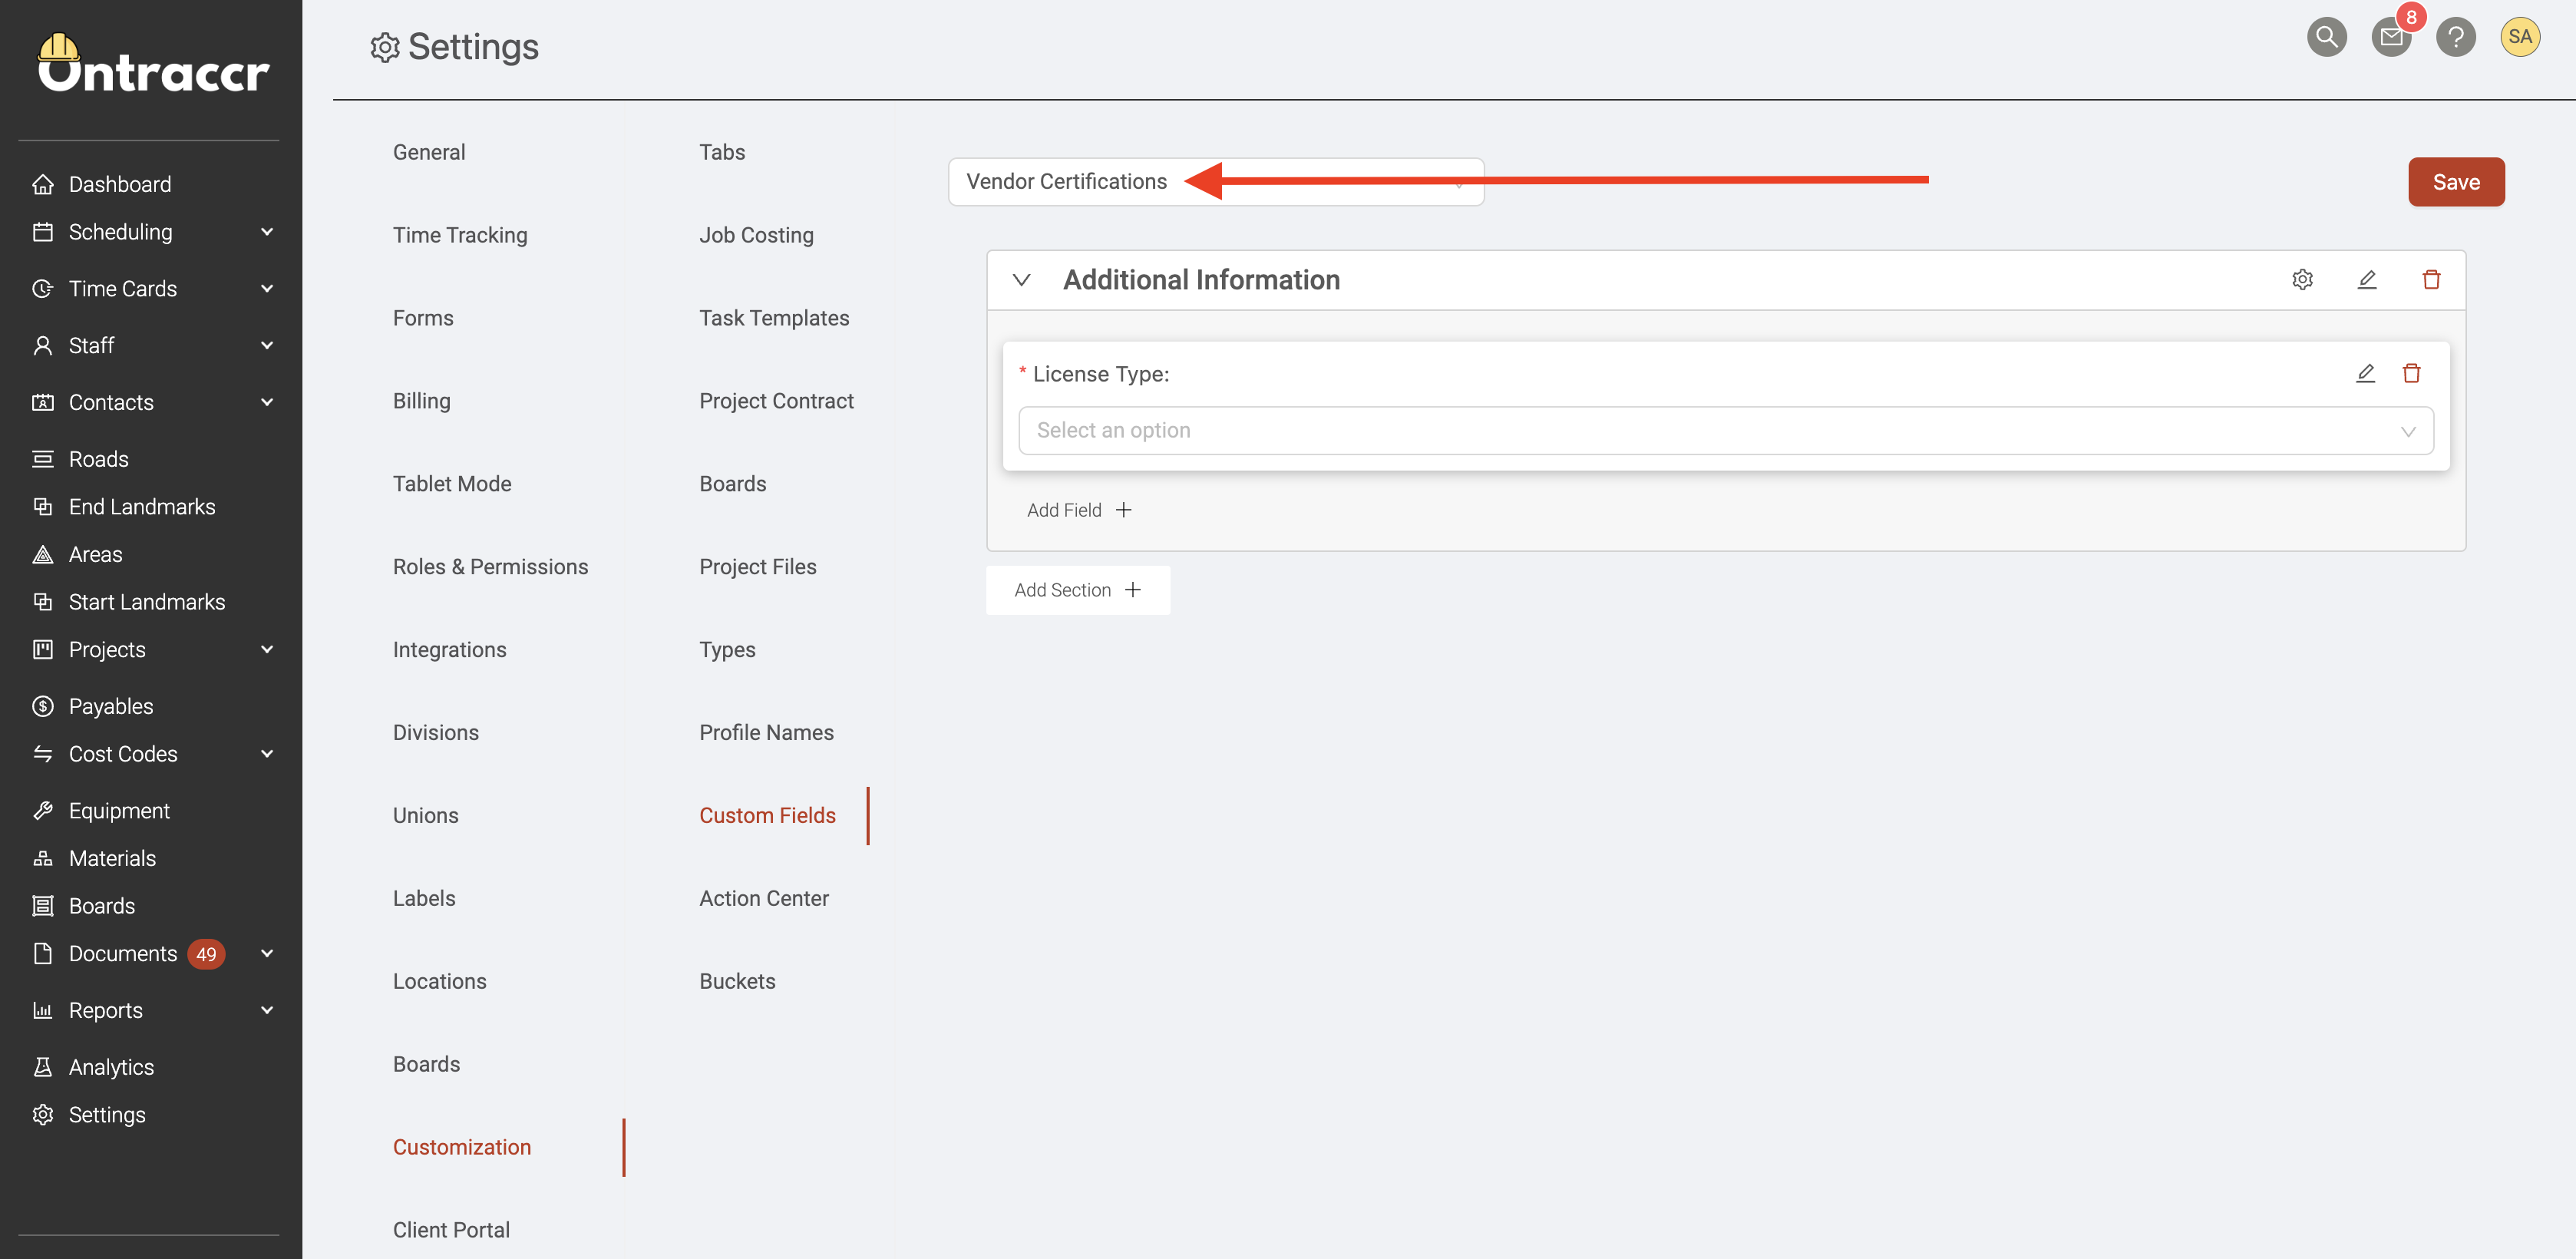Viewport: 2576px width, 1259px height.
Task: Click the sidebar Boards icon
Action: click(x=43, y=905)
